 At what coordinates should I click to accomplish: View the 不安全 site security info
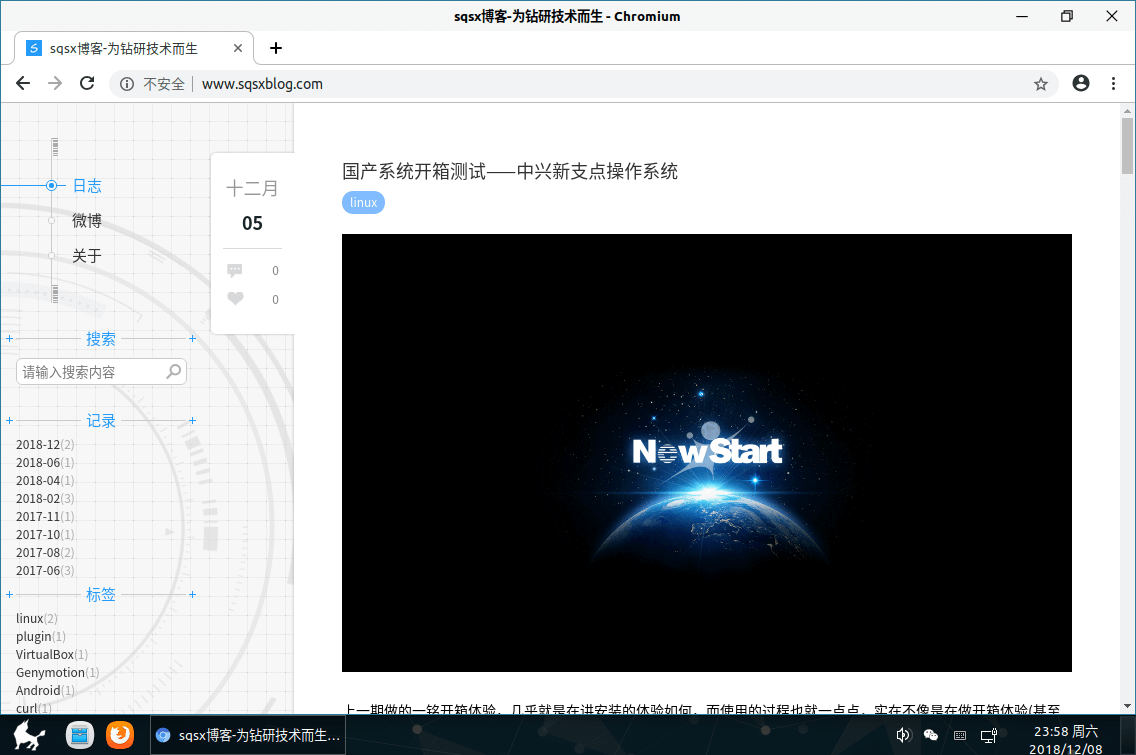pyautogui.click(x=152, y=84)
